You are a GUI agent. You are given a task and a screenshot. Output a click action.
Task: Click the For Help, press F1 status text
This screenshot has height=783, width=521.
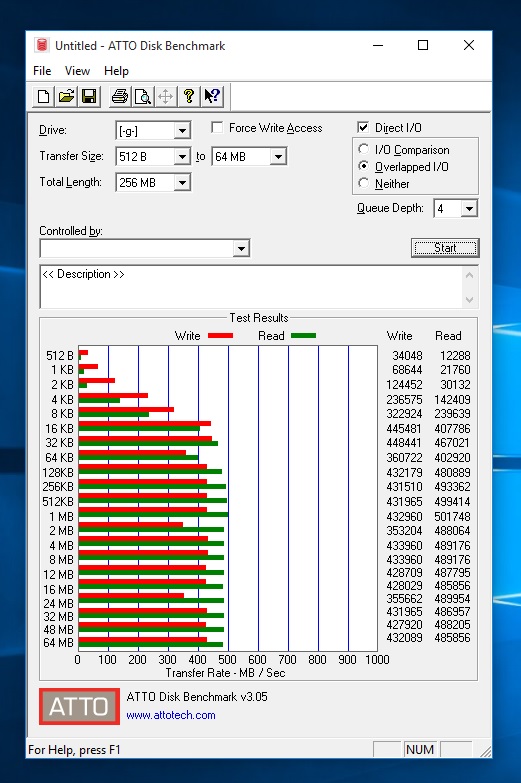(x=74, y=750)
